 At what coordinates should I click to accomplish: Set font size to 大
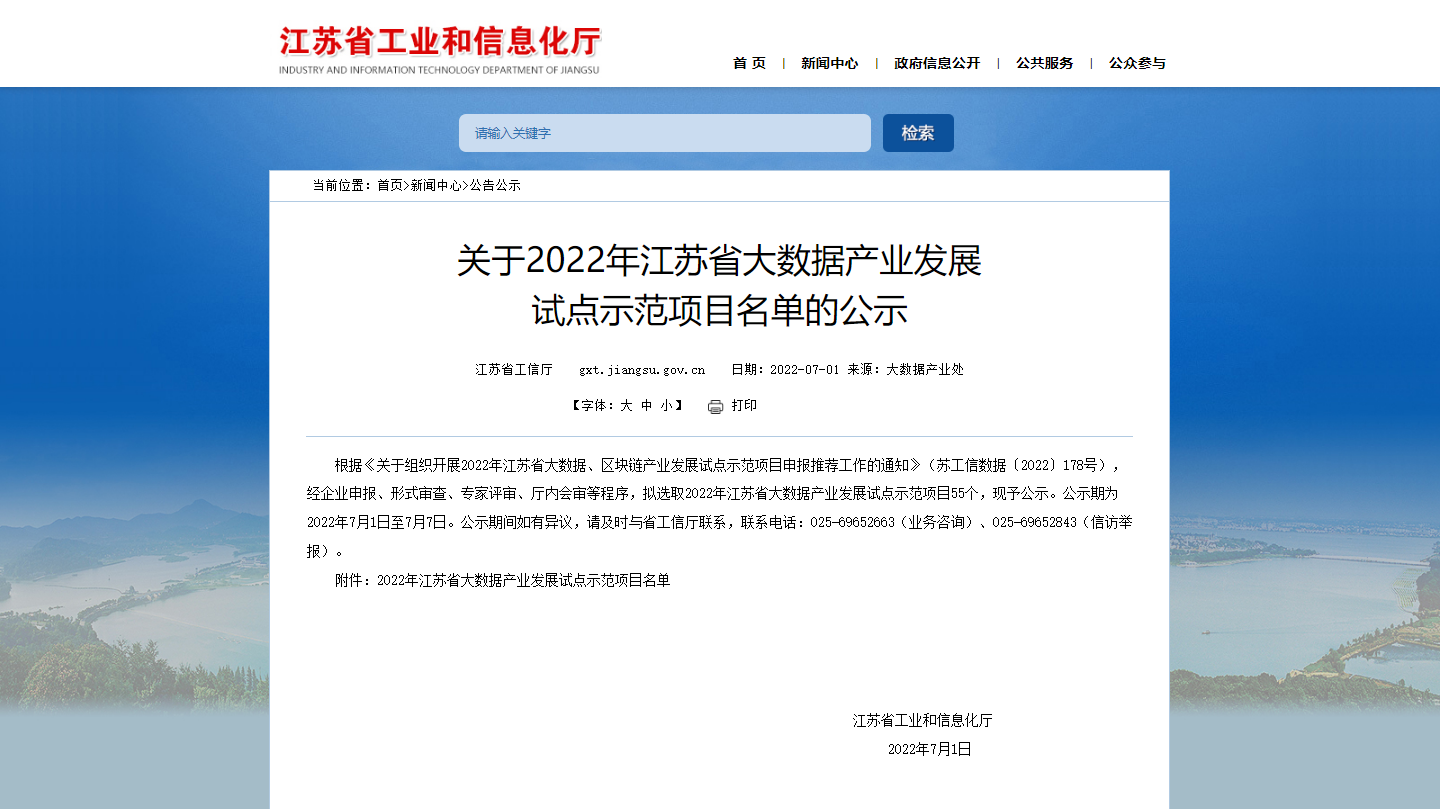pos(626,406)
